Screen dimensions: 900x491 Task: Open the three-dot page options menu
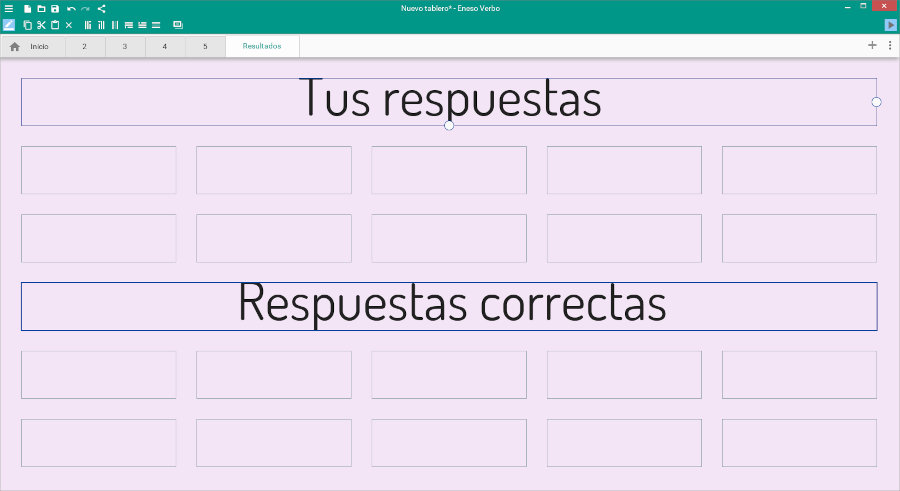tap(890, 45)
